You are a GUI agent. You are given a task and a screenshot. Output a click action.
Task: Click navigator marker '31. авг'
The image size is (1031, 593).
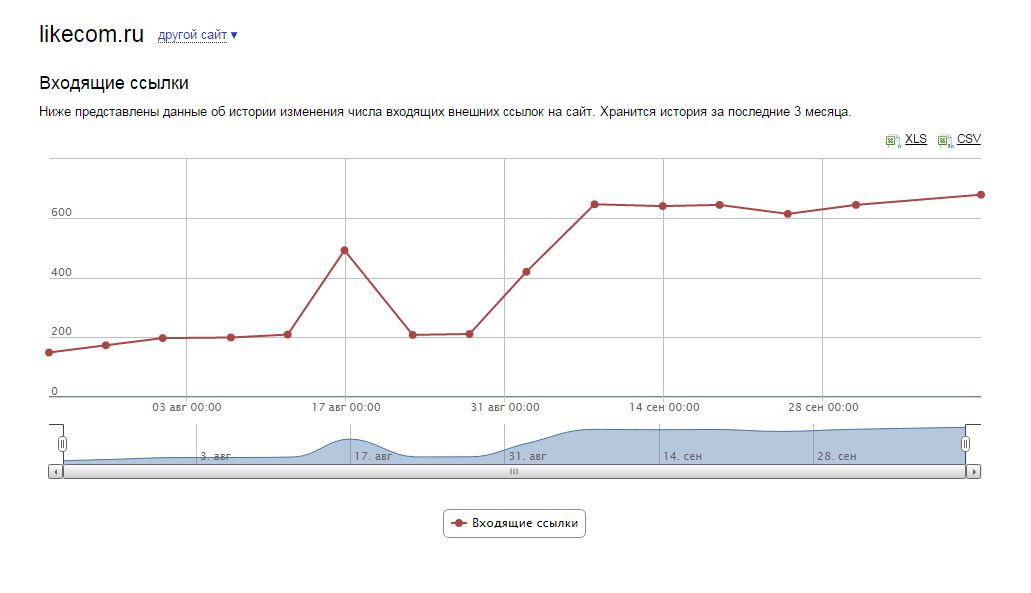(x=527, y=456)
